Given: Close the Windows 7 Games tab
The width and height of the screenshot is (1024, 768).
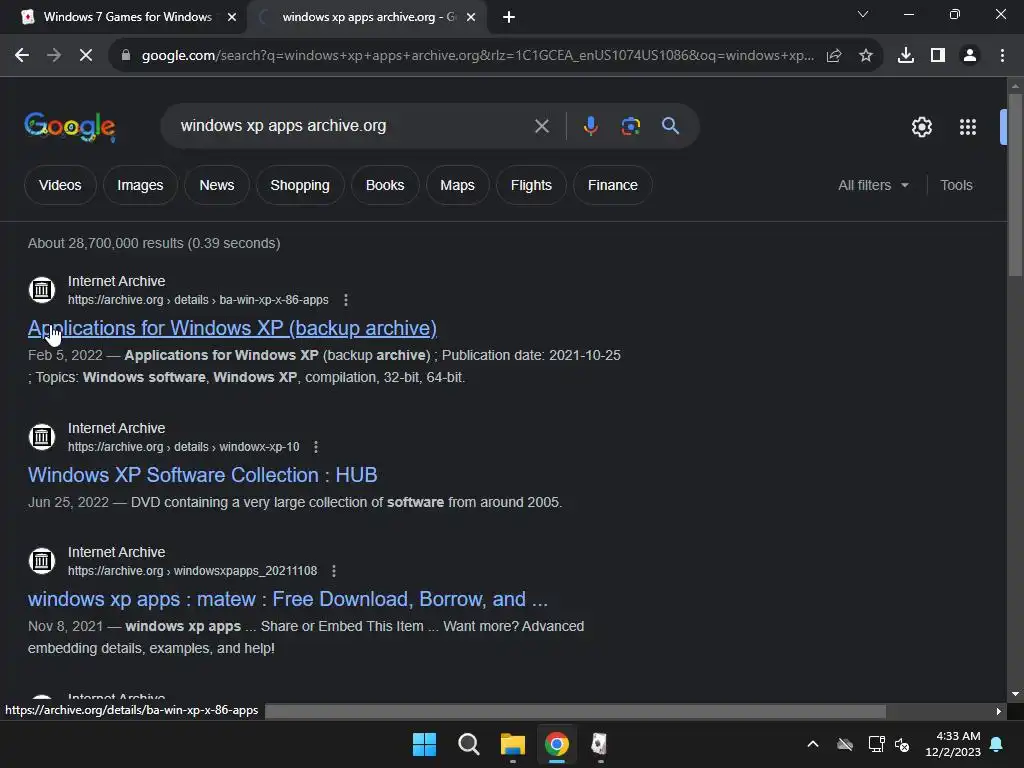Looking at the screenshot, I should pyautogui.click(x=232, y=17).
